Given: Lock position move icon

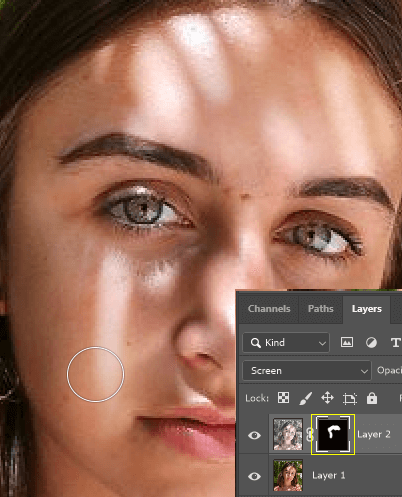Looking at the screenshot, I should (x=327, y=398).
